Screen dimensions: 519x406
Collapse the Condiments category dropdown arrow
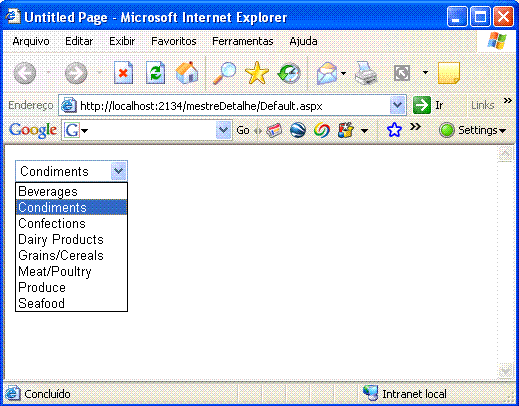(118, 171)
